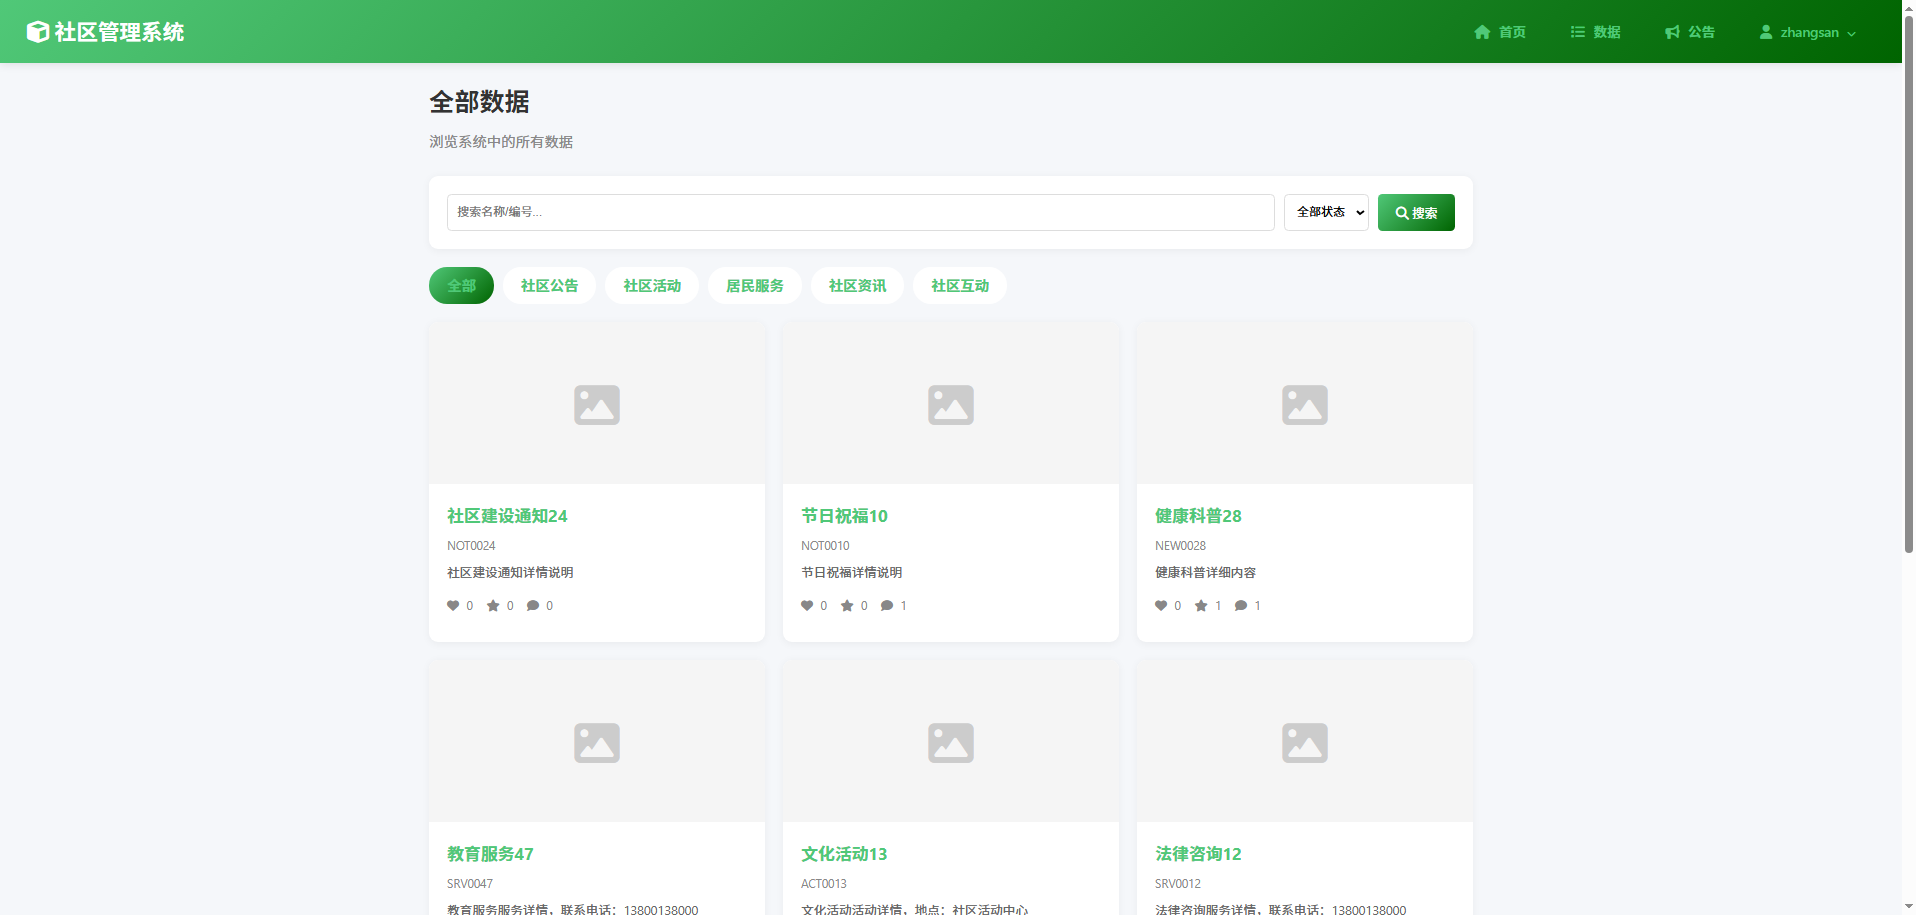Click the green 搜索 button
Image resolution: width=1916 pixels, height=915 pixels.
click(x=1416, y=212)
